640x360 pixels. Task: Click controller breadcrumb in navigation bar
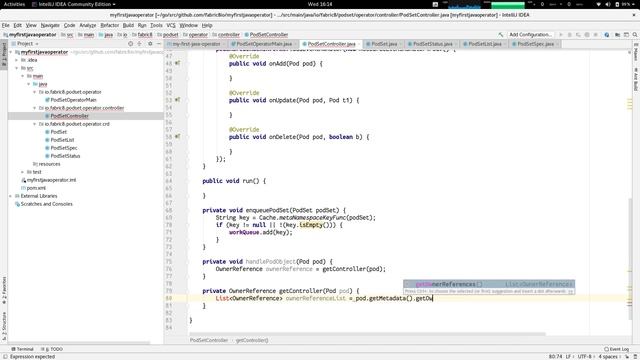pyautogui.click(x=229, y=35)
